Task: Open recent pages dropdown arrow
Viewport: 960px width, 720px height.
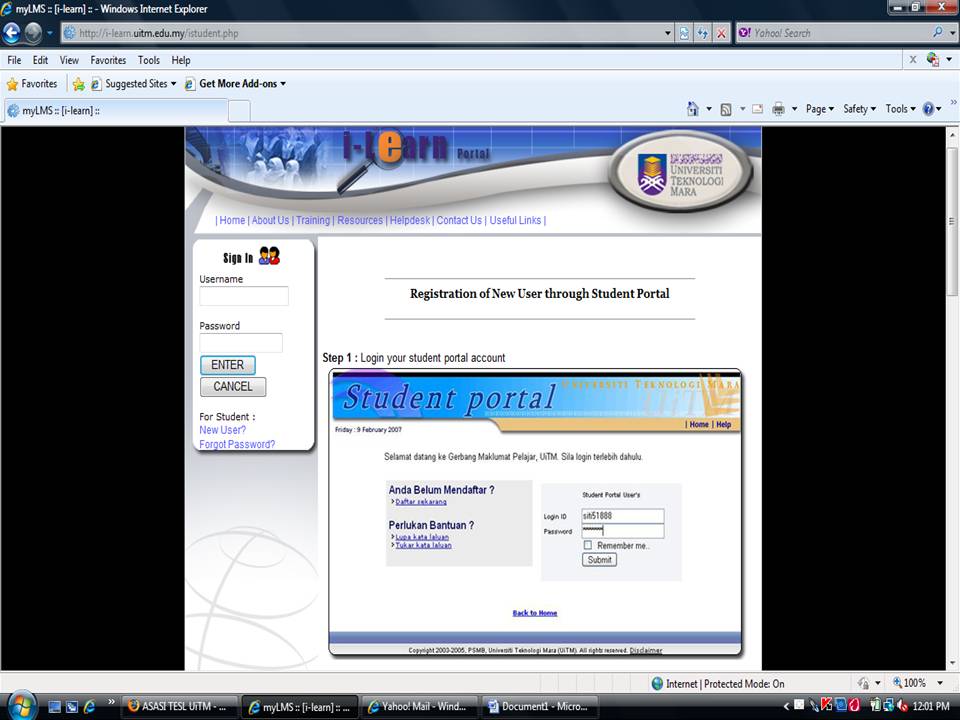Action: (x=50, y=33)
